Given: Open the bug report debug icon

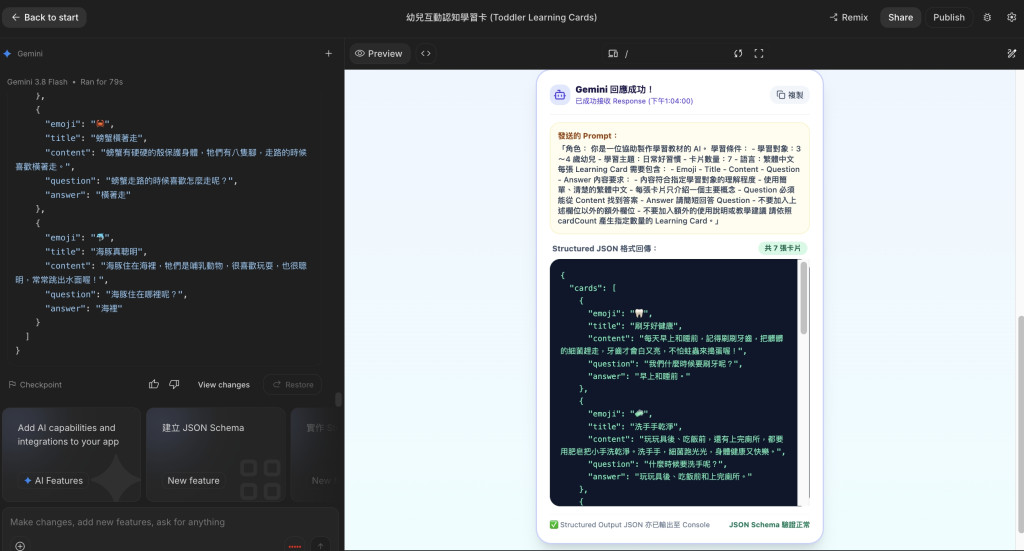Looking at the screenshot, I should click(987, 18).
